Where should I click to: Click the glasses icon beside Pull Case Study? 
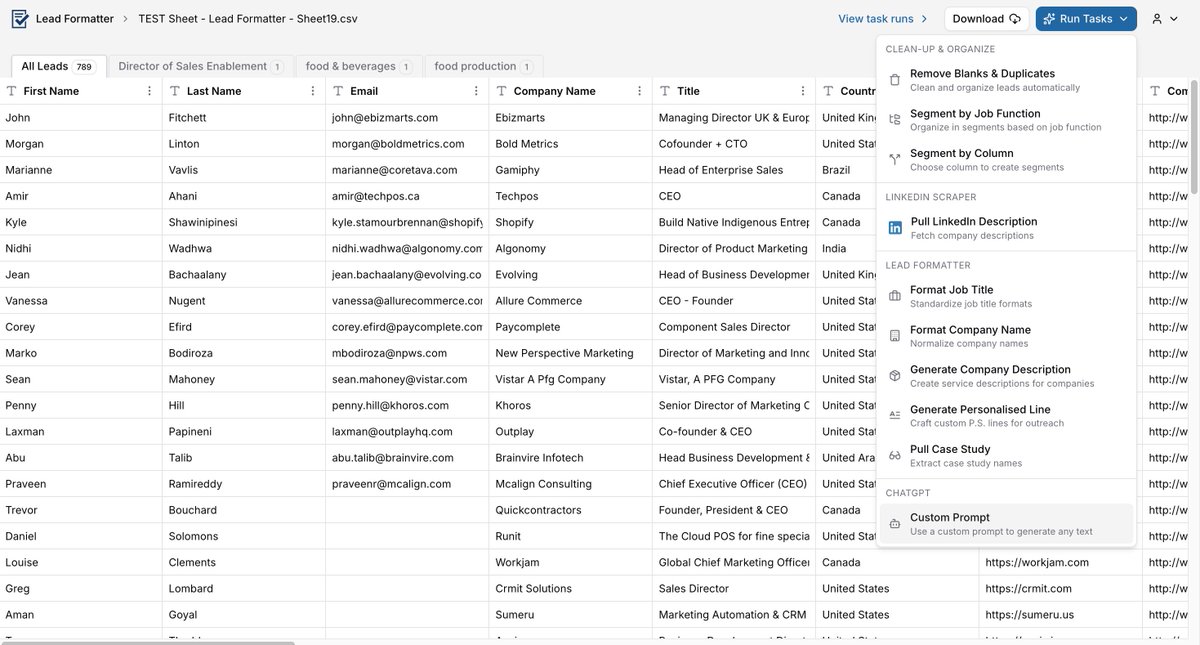point(895,456)
